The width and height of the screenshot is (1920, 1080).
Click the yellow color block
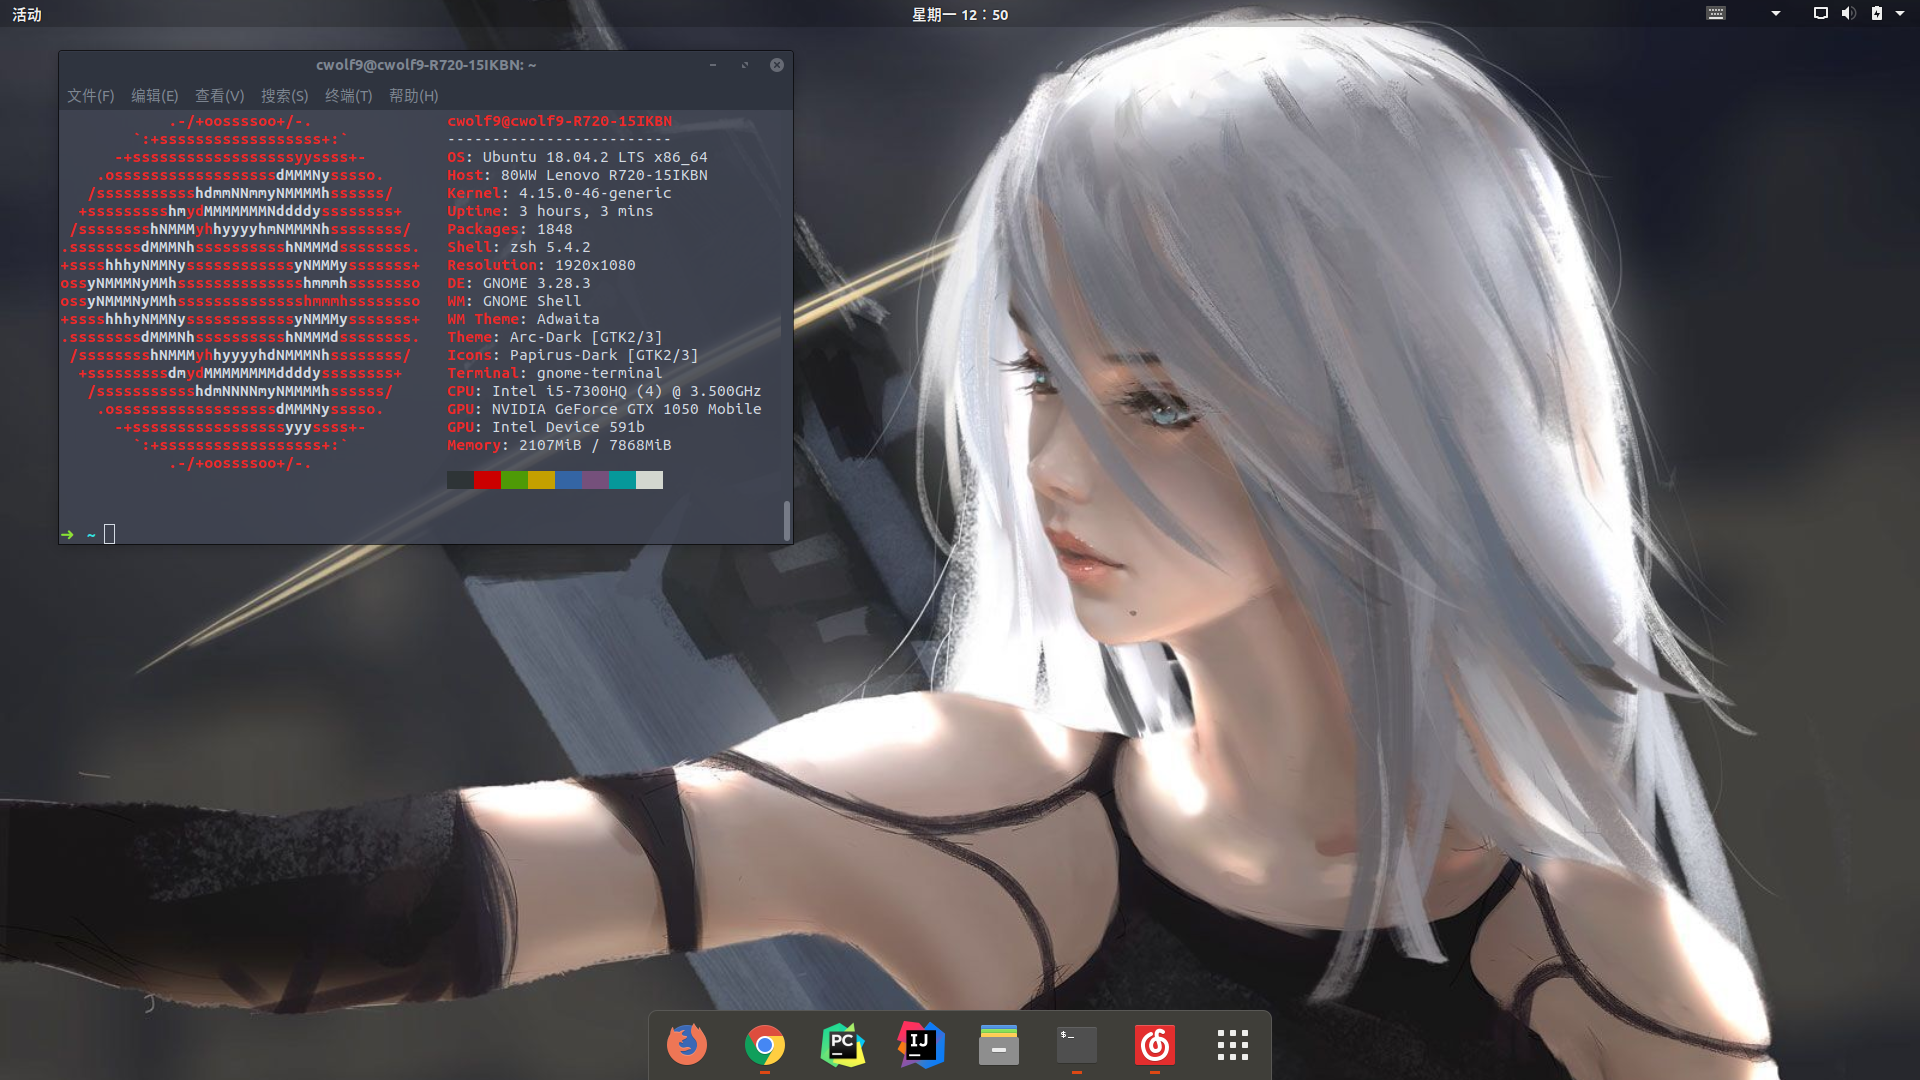point(541,480)
